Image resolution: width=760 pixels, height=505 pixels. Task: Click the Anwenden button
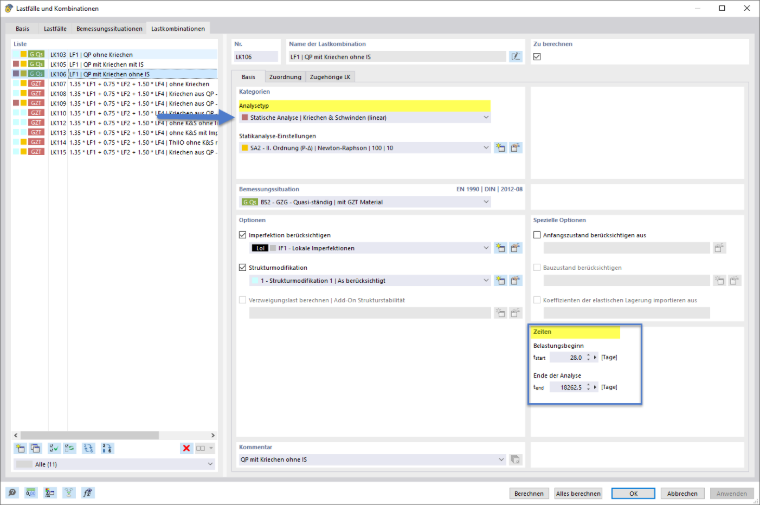(x=731, y=493)
